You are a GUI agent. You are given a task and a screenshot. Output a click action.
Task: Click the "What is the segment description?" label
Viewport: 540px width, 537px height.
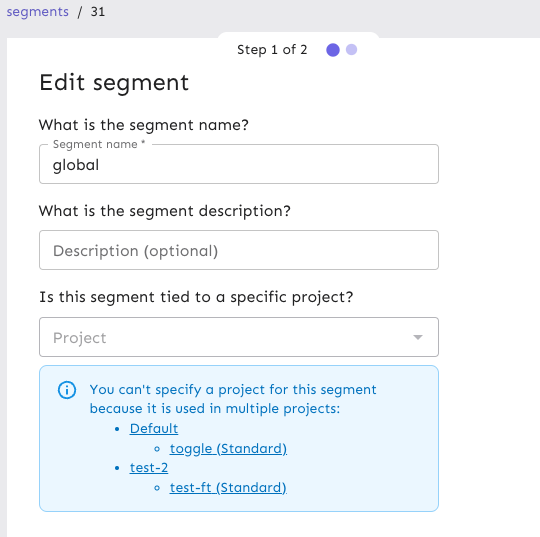click(165, 211)
